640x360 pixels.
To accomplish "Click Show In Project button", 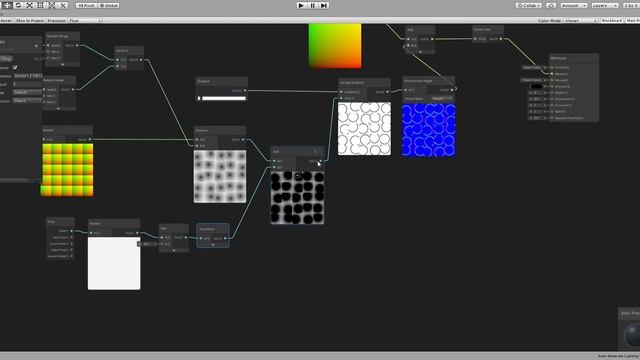I will (30, 20).
